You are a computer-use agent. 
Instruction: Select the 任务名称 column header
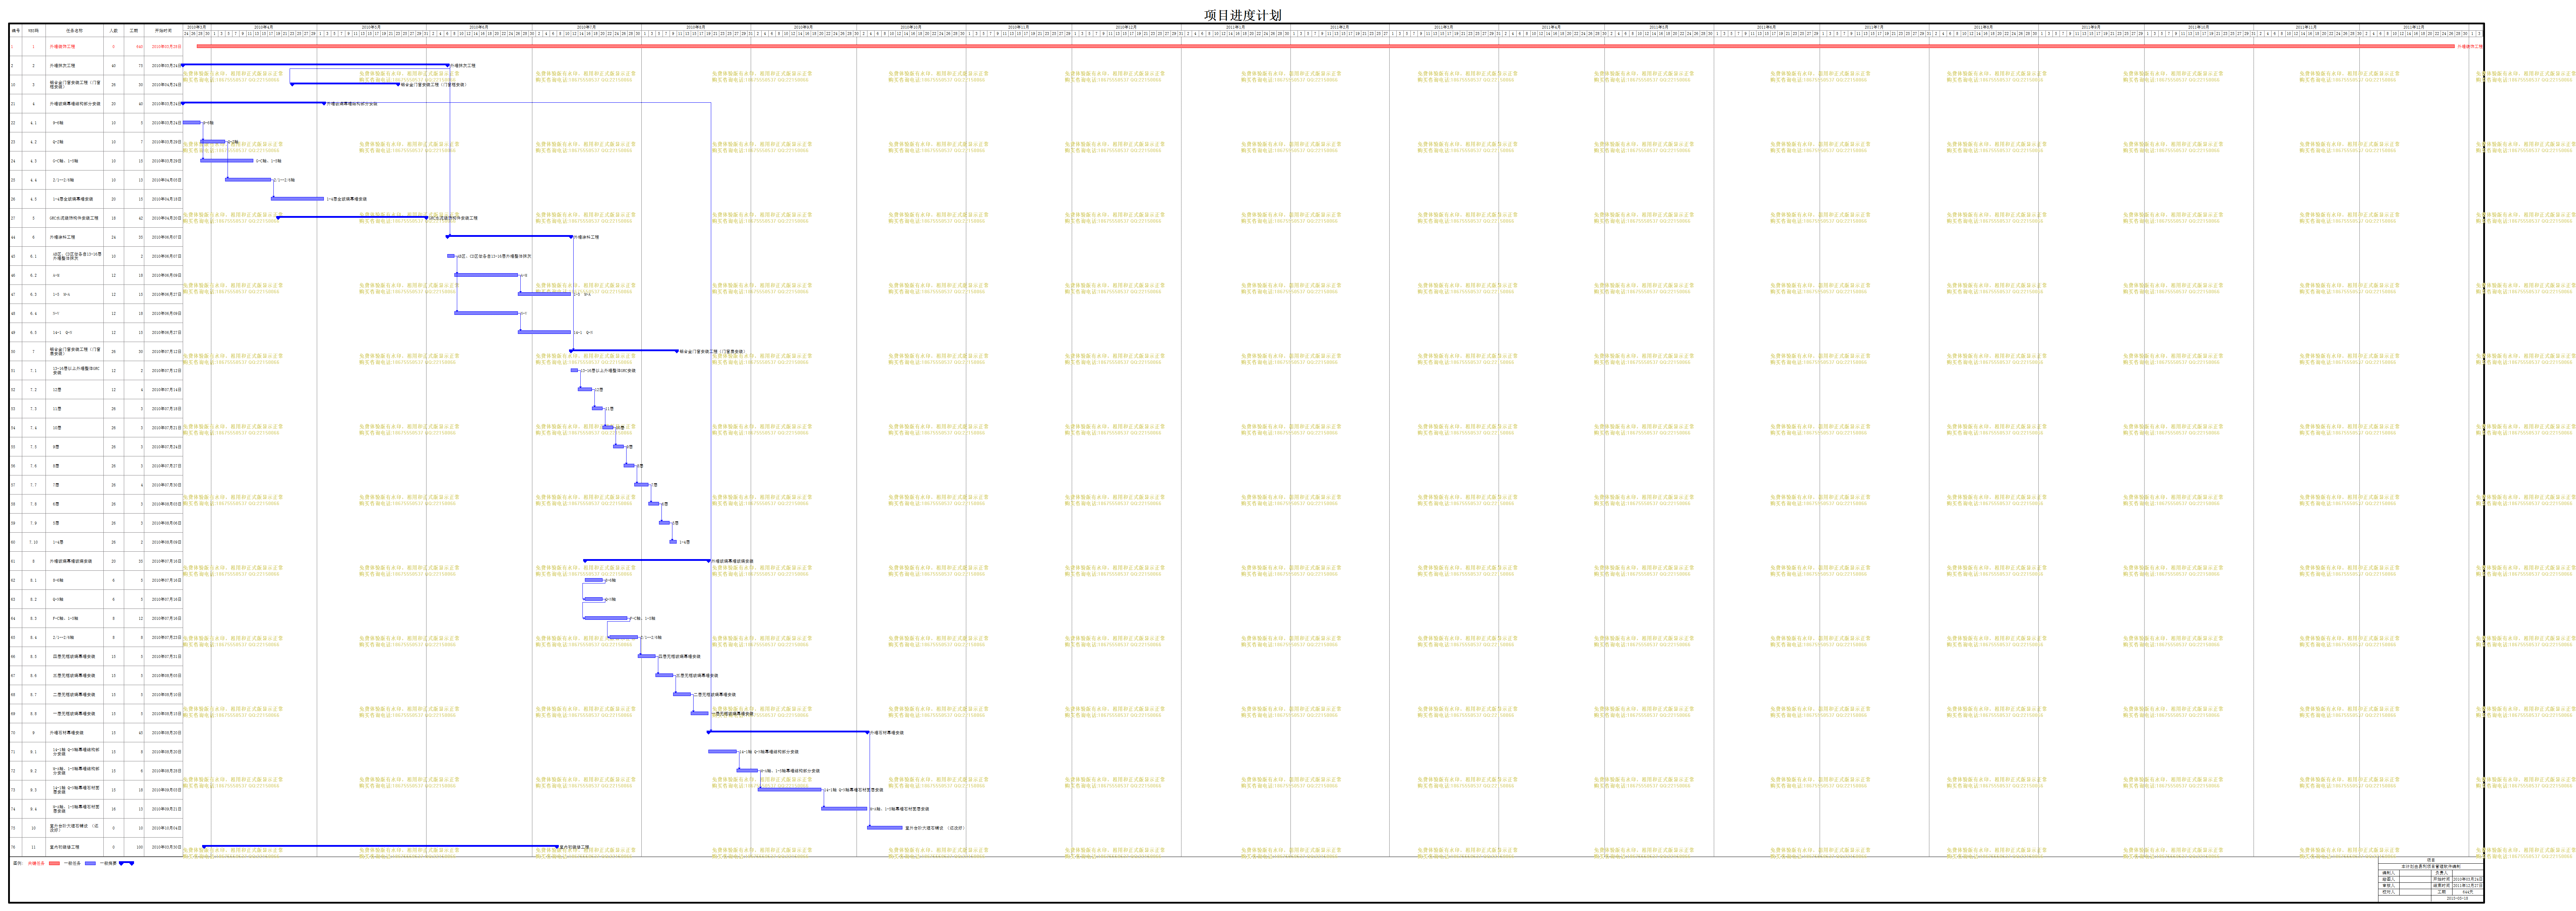pos(75,31)
